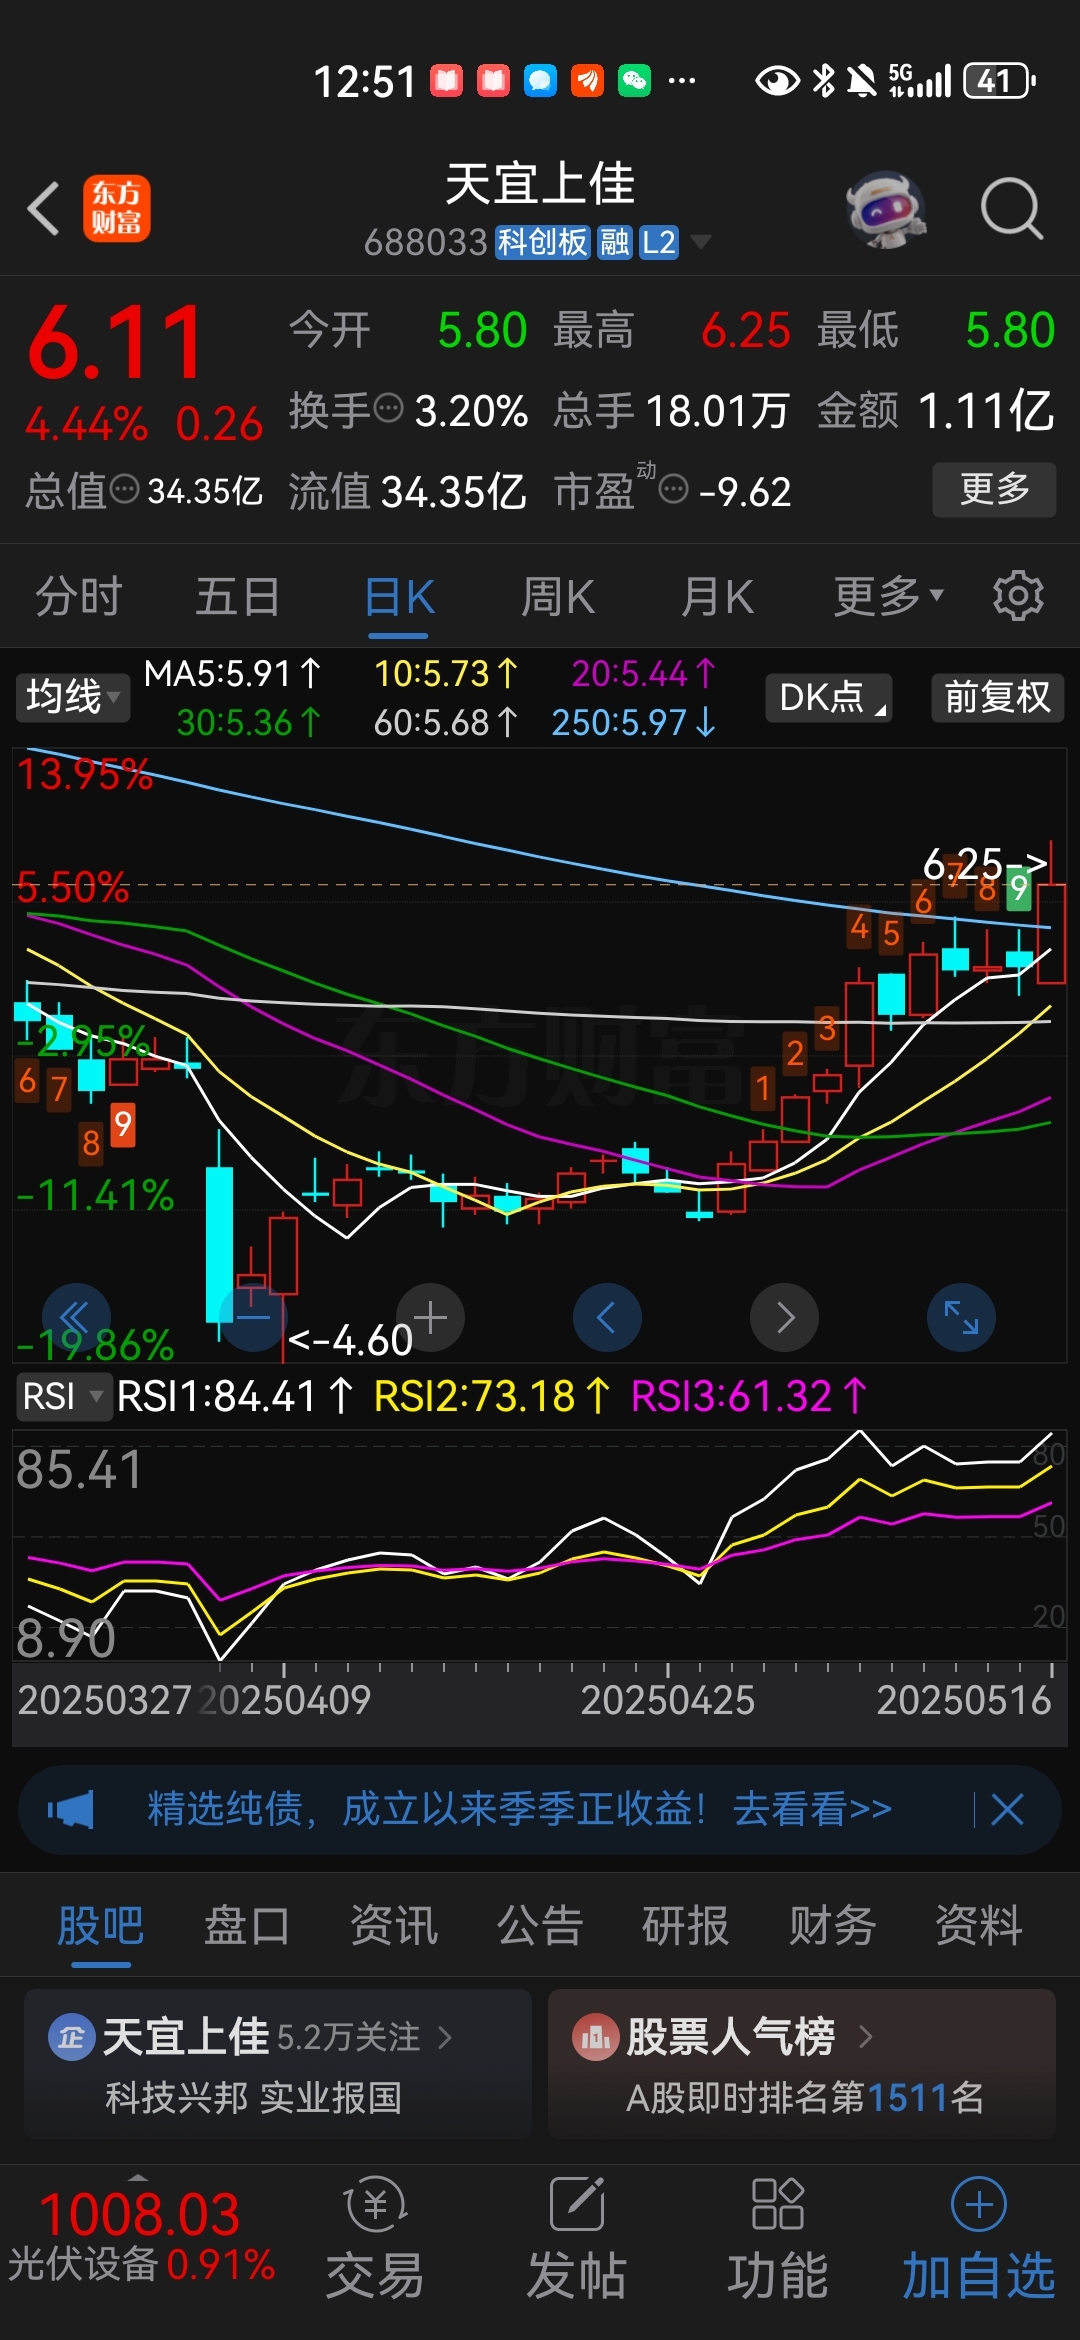Open the DK点 dropdown
Viewport: 1080px width, 2340px height.
point(829,697)
